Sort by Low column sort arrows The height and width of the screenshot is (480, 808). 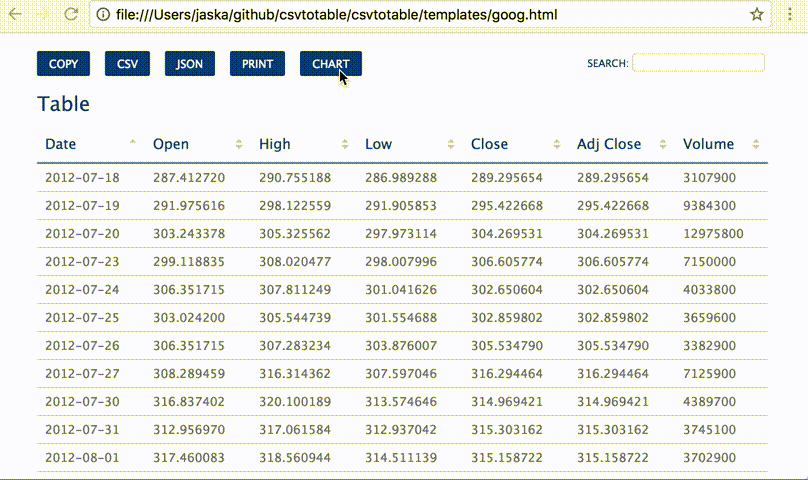click(x=451, y=144)
